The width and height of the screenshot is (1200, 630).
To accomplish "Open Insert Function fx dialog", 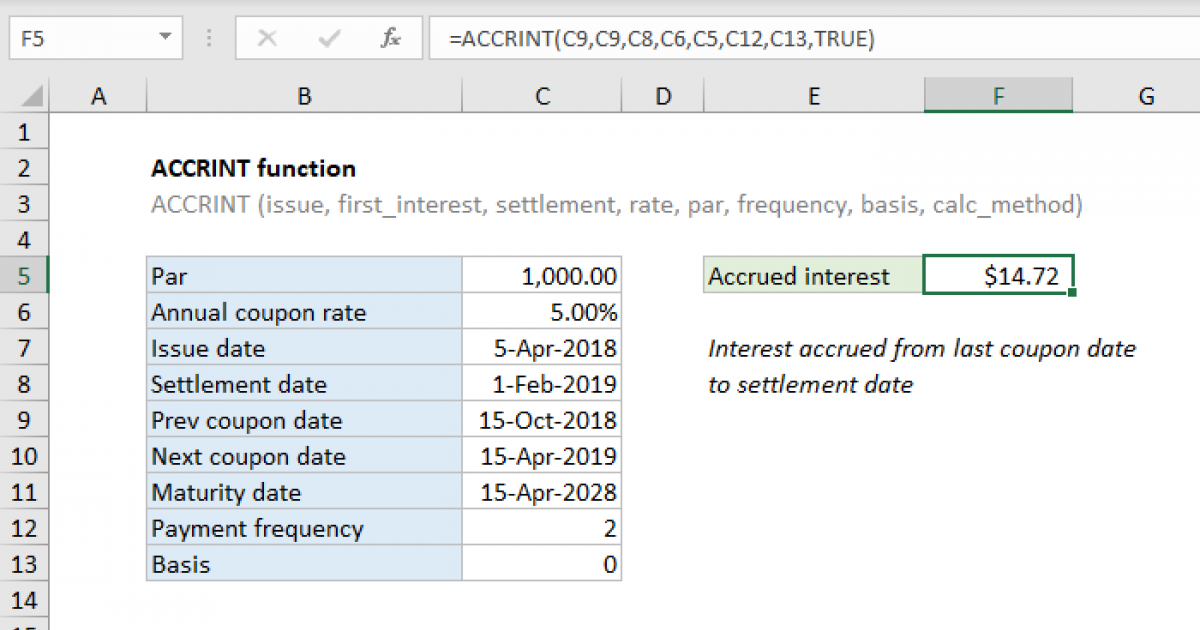I will [x=391, y=39].
